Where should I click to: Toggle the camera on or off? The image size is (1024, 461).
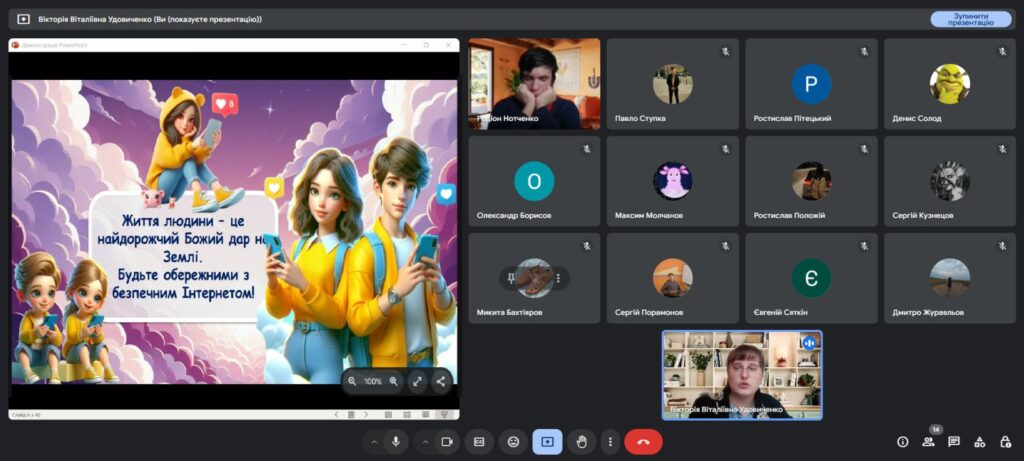[446, 441]
